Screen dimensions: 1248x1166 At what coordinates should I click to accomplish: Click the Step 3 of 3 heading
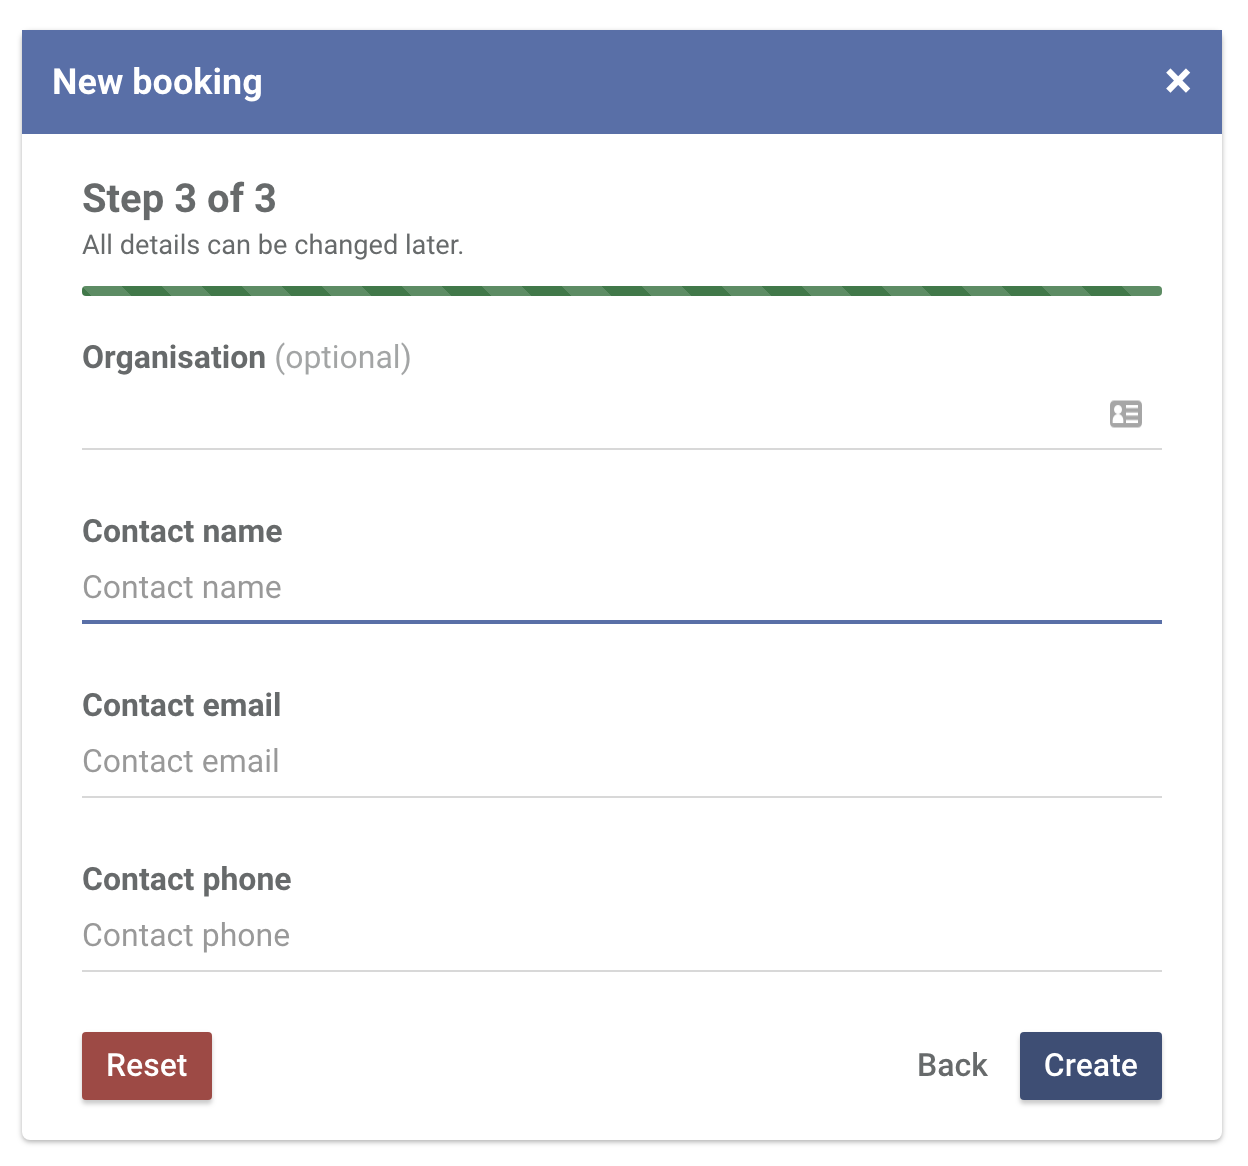[179, 199]
